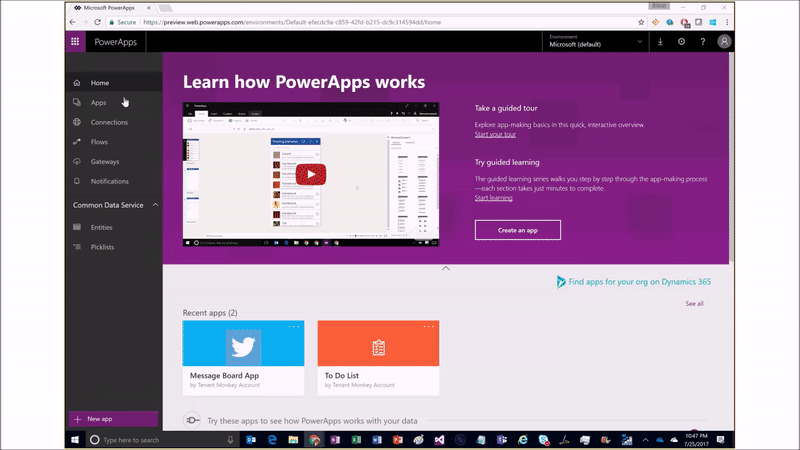Open Flows from the left navigation

point(99,142)
